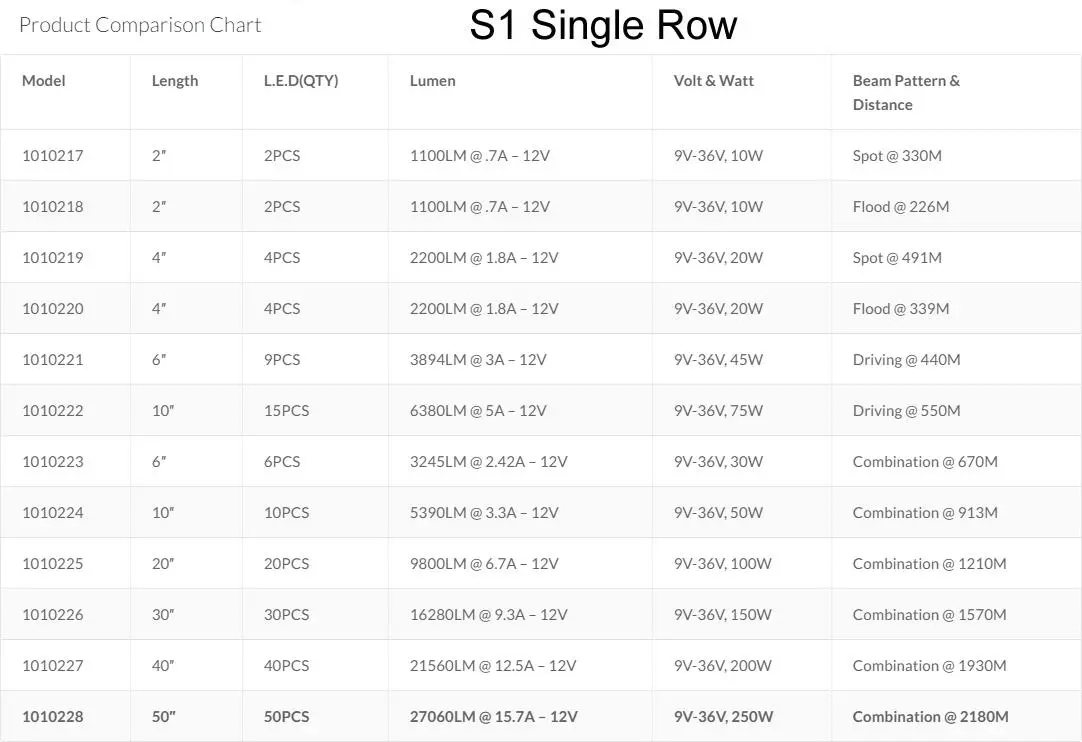Click 'Combination @ 1930M' cell

pos(929,666)
